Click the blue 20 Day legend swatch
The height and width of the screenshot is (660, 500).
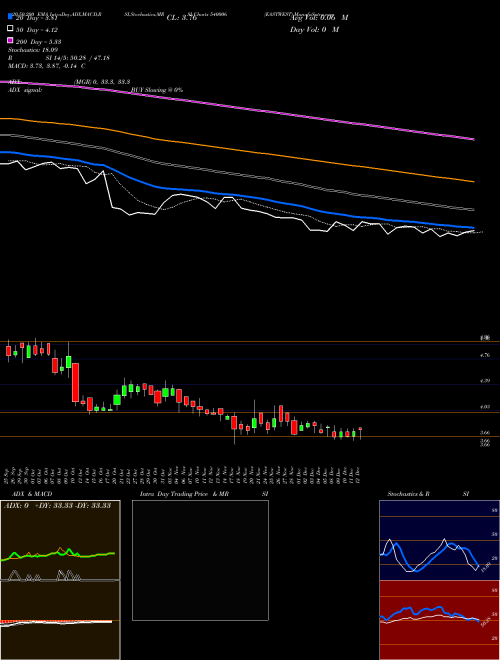coord(11,17)
